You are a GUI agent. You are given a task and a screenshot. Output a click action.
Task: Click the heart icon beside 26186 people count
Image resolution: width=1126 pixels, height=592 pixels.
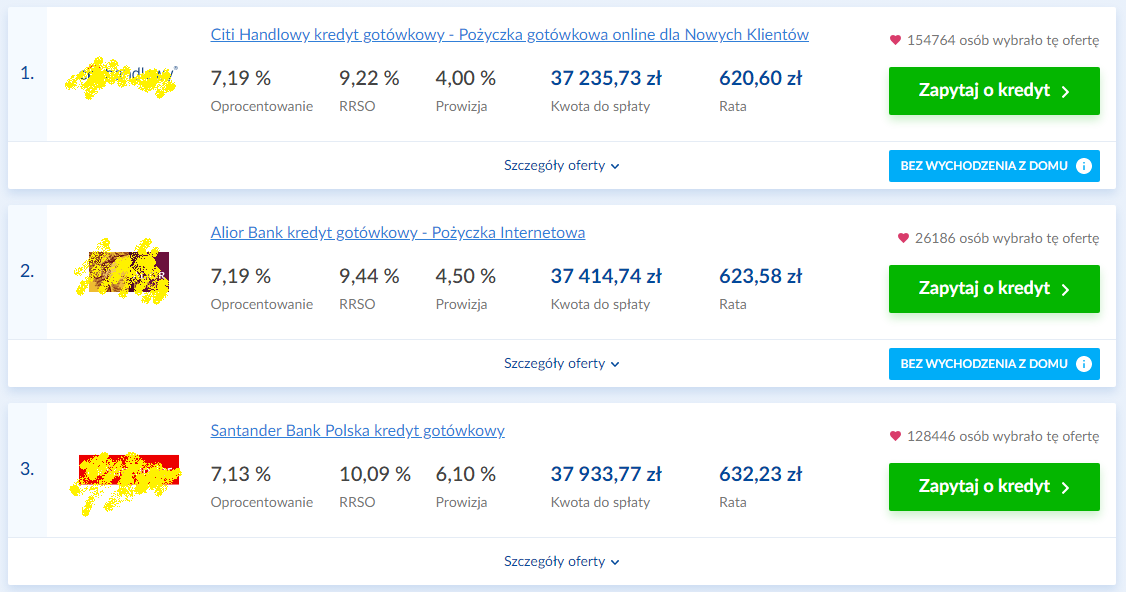(x=903, y=239)
